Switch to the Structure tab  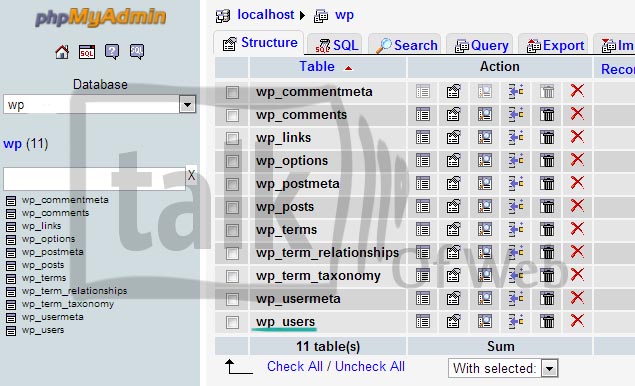tap(260, 43)
